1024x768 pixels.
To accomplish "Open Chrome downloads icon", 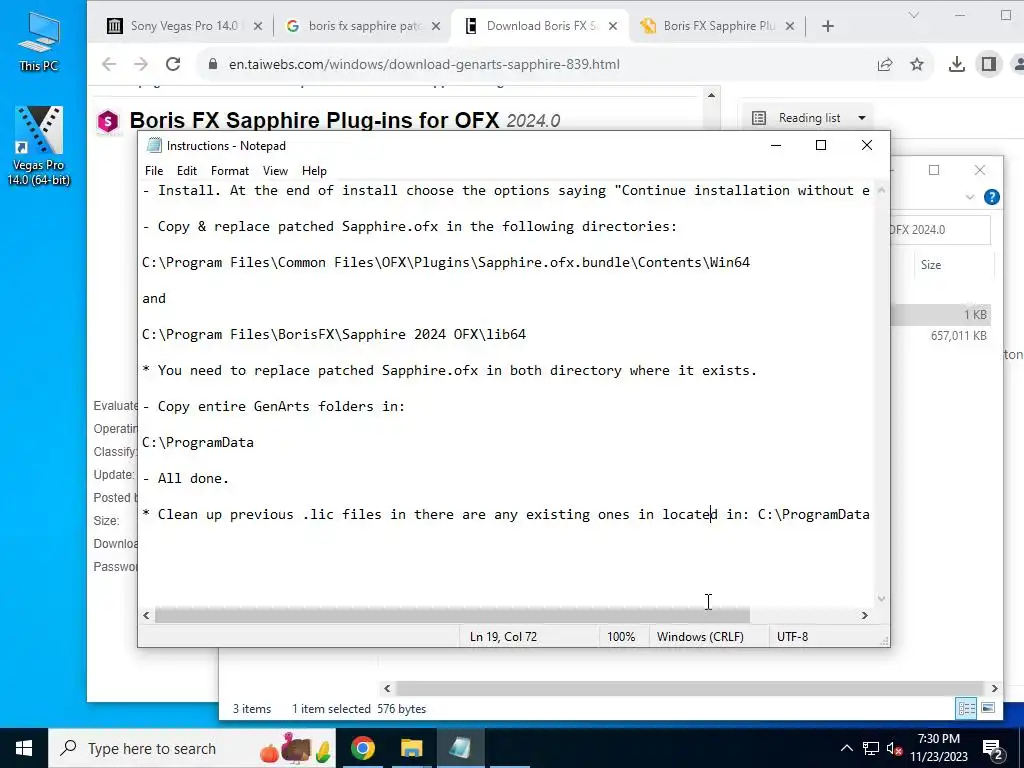I will tap(957, 64).
